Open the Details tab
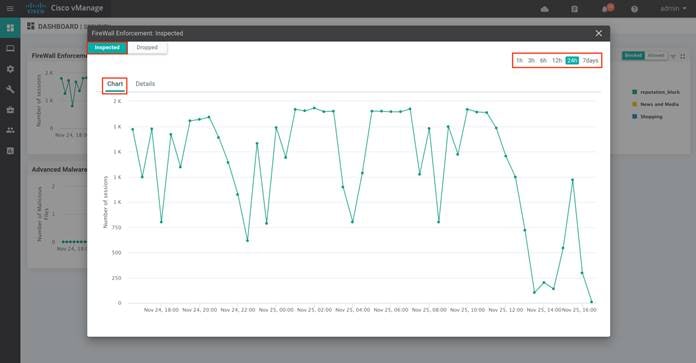Viewport: 696px width, 363px height. [x=145, y=84]
